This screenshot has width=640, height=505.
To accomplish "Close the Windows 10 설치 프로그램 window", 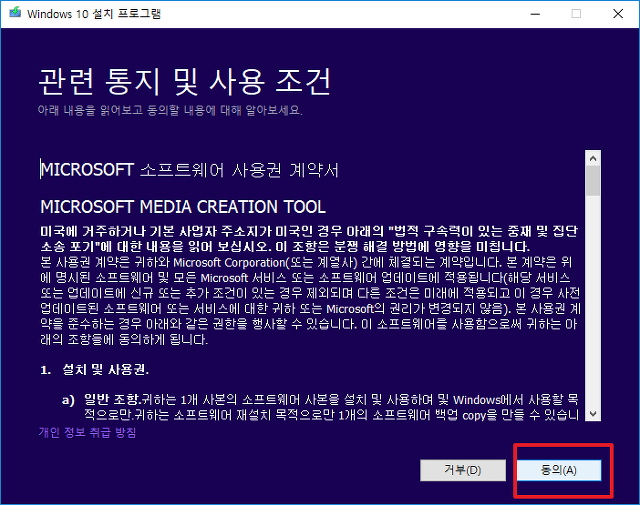I will click(x=618, y=14).
